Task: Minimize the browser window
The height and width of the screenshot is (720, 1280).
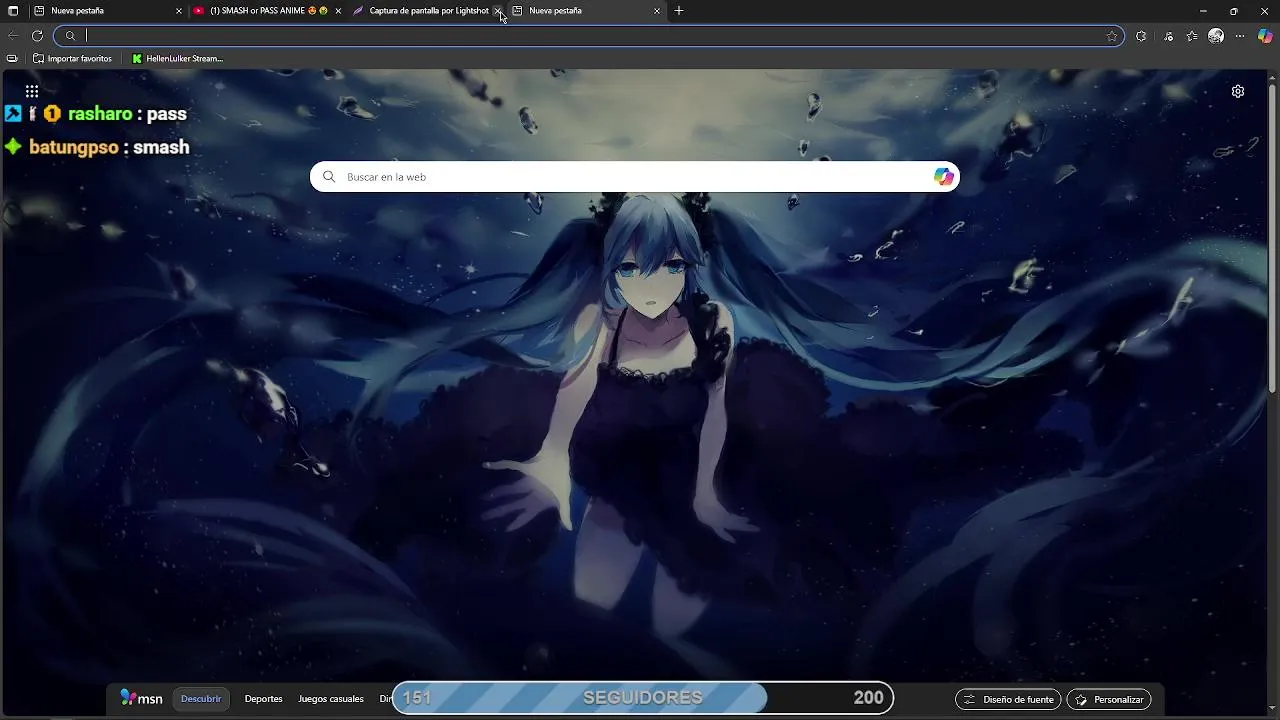Action: tap(1203, 11)
